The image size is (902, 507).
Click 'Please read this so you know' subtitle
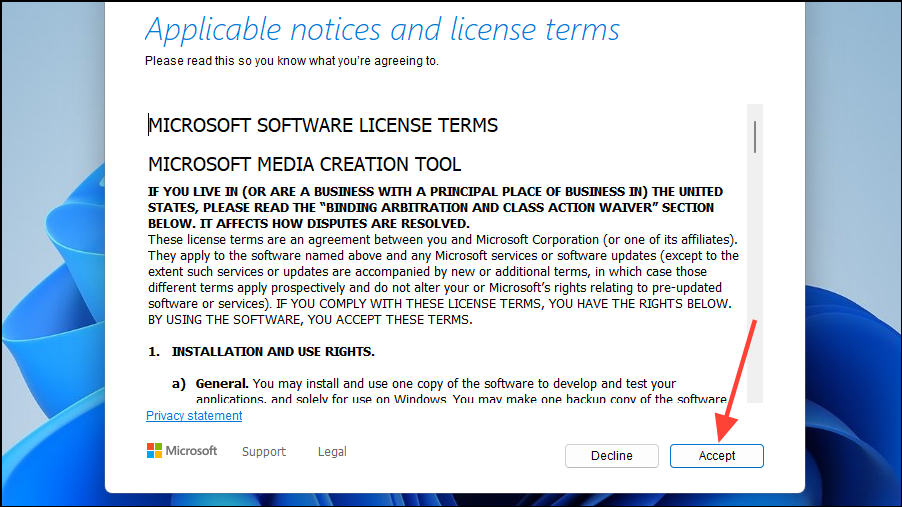coord(292,61)
